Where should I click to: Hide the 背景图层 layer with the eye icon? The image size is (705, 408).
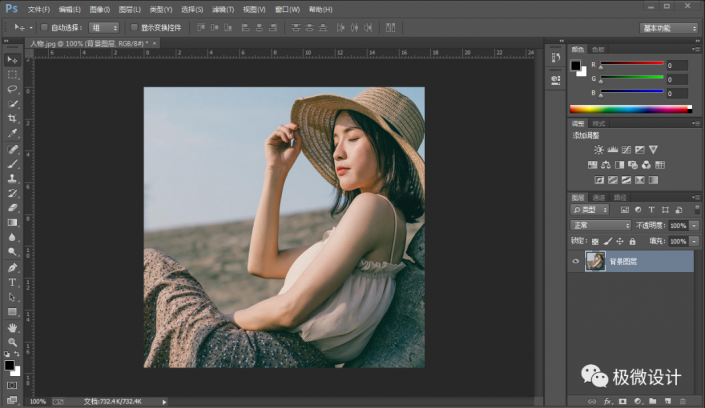pyautogui.click(x=575, y=261)
